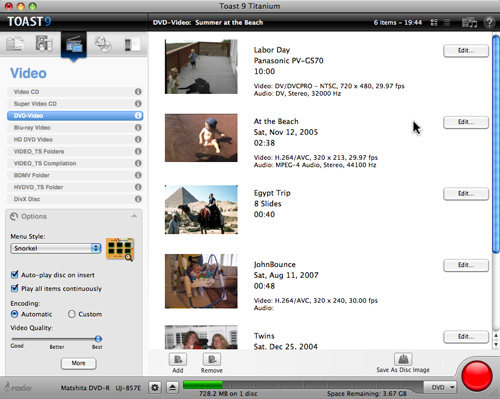Screen dimensions: 500x399
Task: Select Video CD format
Action: (75, 92)
